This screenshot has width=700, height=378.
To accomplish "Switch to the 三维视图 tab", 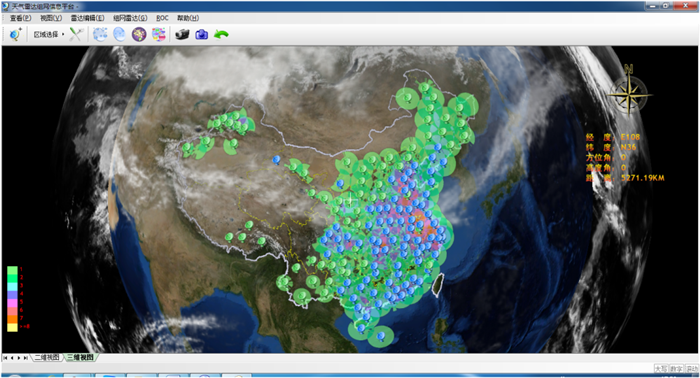I will click(x=80, y=357).
